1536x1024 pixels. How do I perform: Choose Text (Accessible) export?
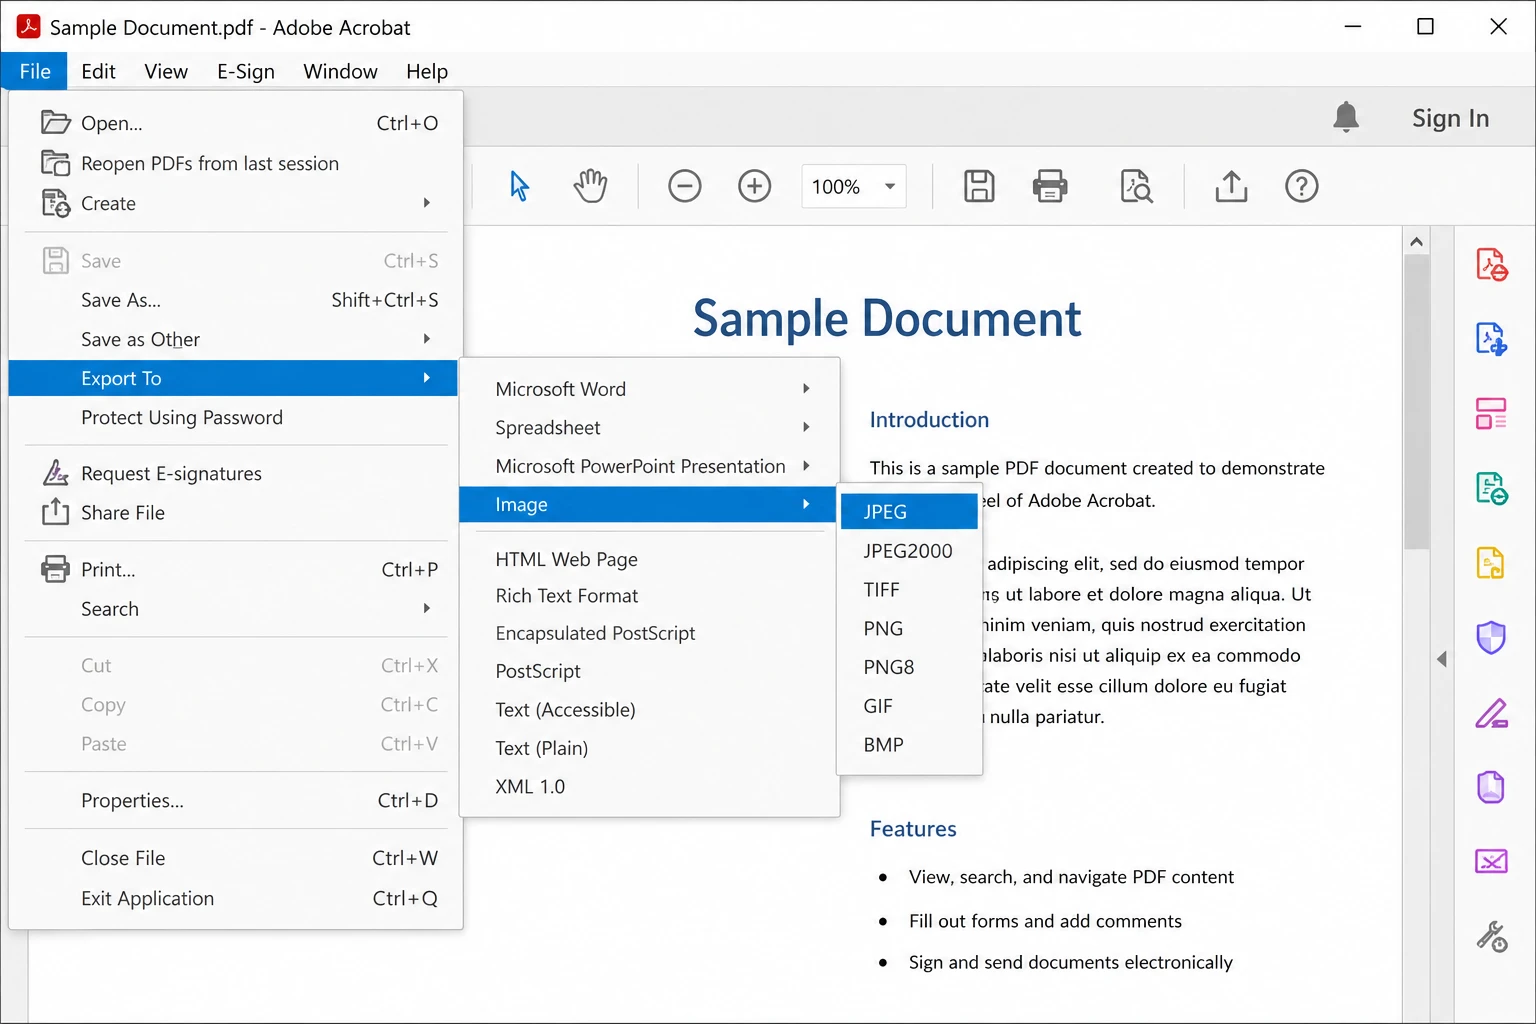[649, 710]
